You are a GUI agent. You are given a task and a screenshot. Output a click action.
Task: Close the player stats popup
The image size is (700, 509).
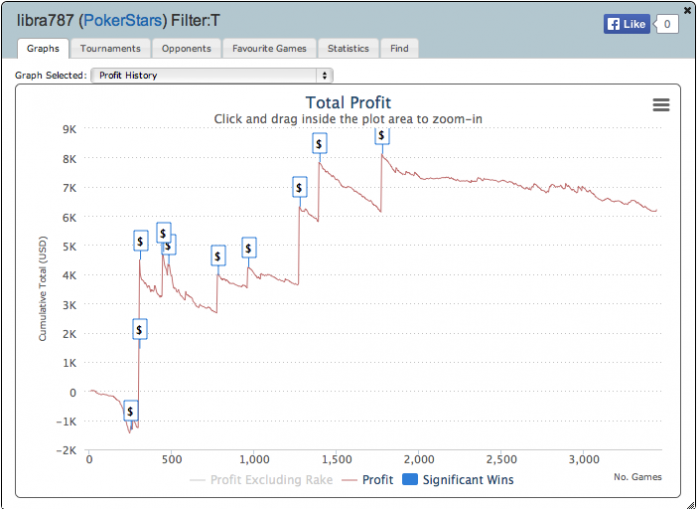(x=688, y=10)
